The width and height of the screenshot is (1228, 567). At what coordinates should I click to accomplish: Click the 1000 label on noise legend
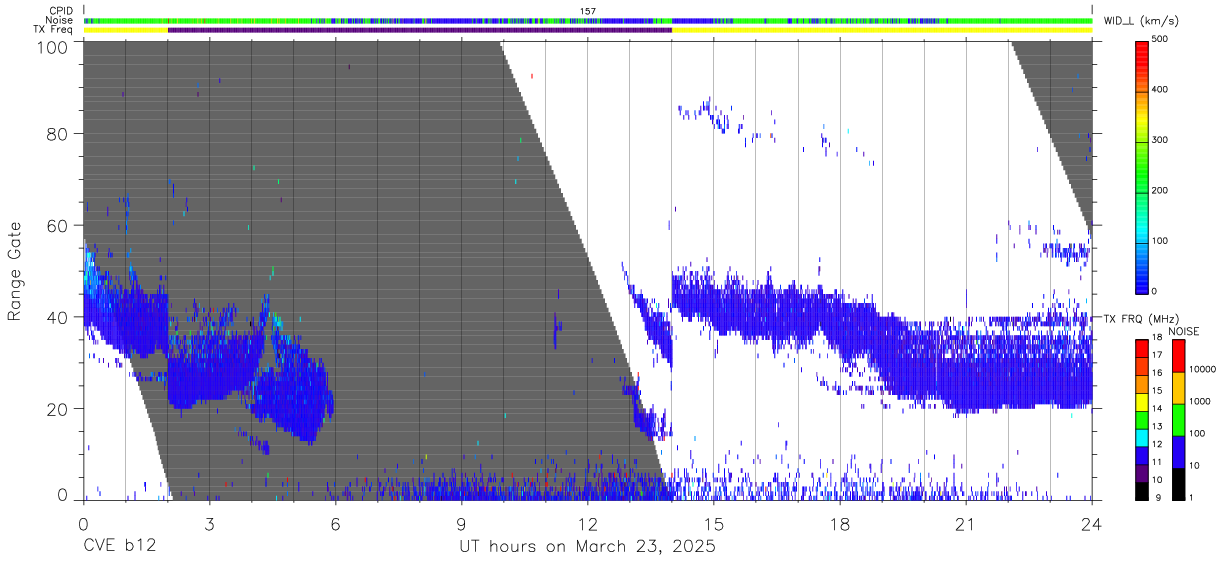click(x=1199, y=401)
